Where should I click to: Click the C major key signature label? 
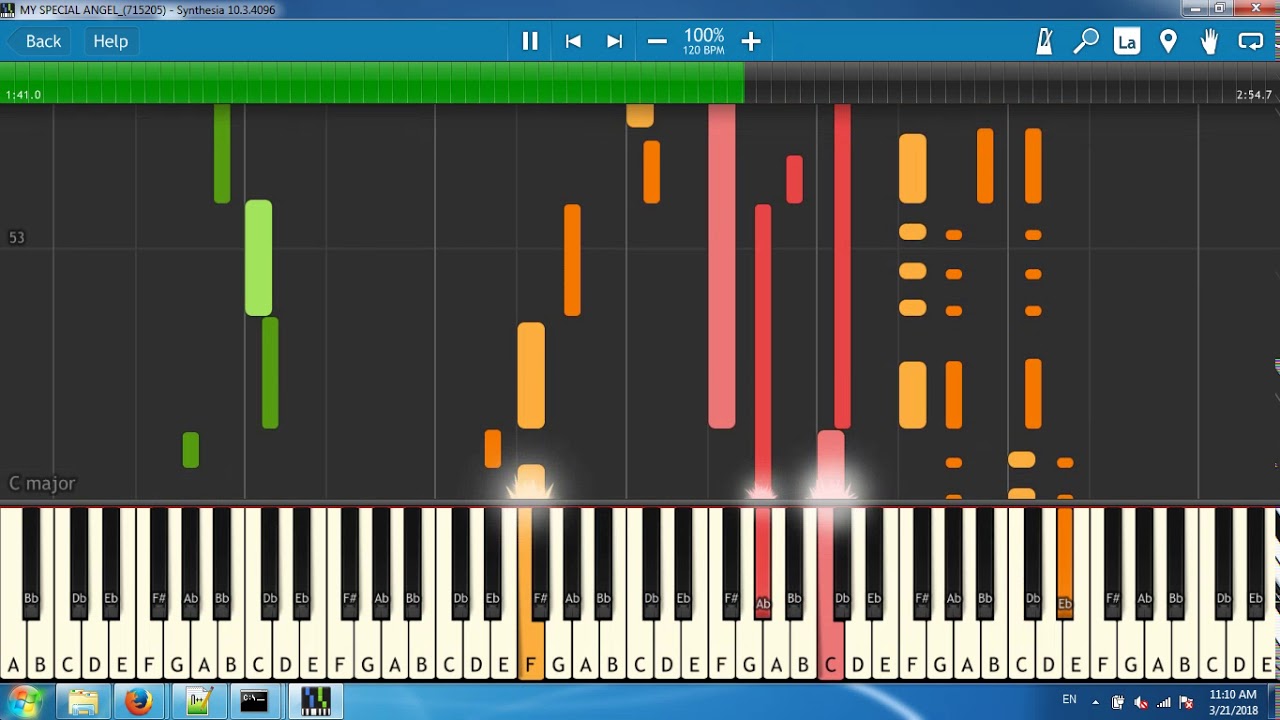[42, 483]
